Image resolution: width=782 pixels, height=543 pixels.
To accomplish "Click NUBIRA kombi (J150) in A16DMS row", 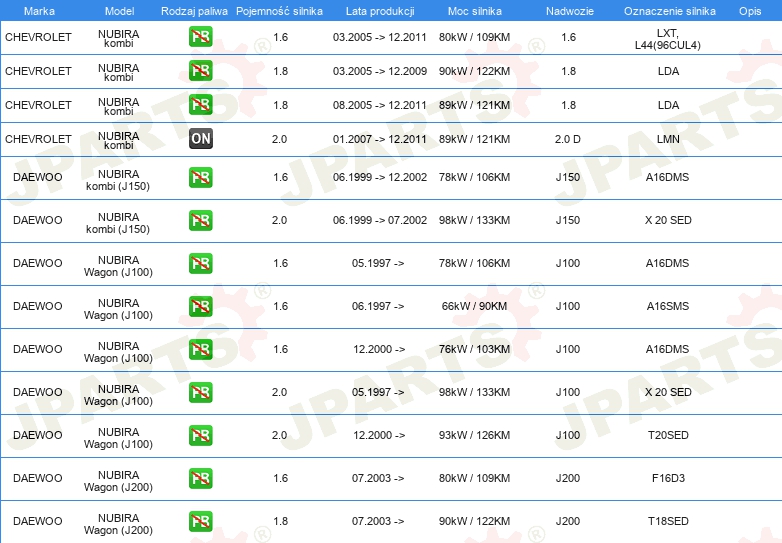I will [x=118, y=180].
